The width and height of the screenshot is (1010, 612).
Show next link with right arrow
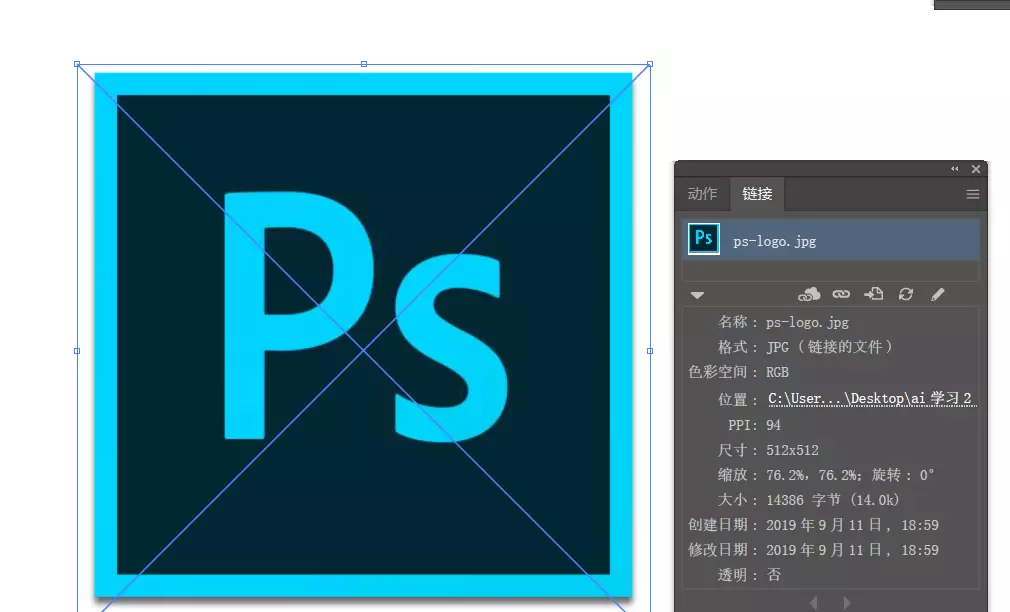point(847,603)
